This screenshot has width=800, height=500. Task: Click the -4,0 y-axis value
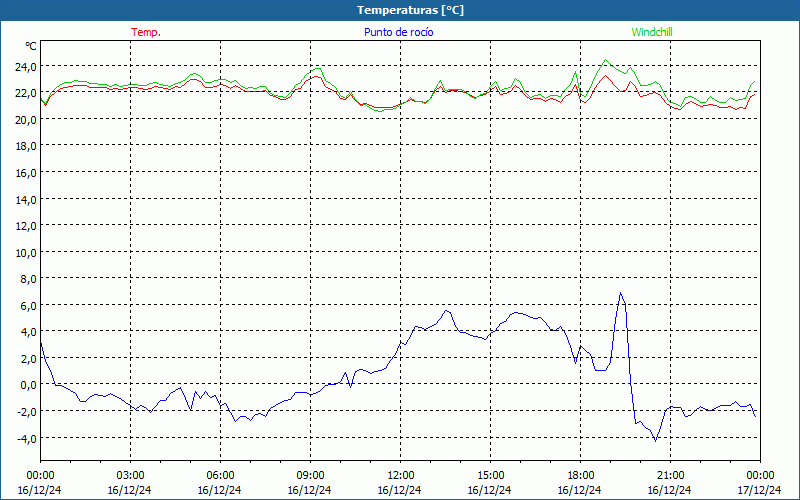[27, 438]
